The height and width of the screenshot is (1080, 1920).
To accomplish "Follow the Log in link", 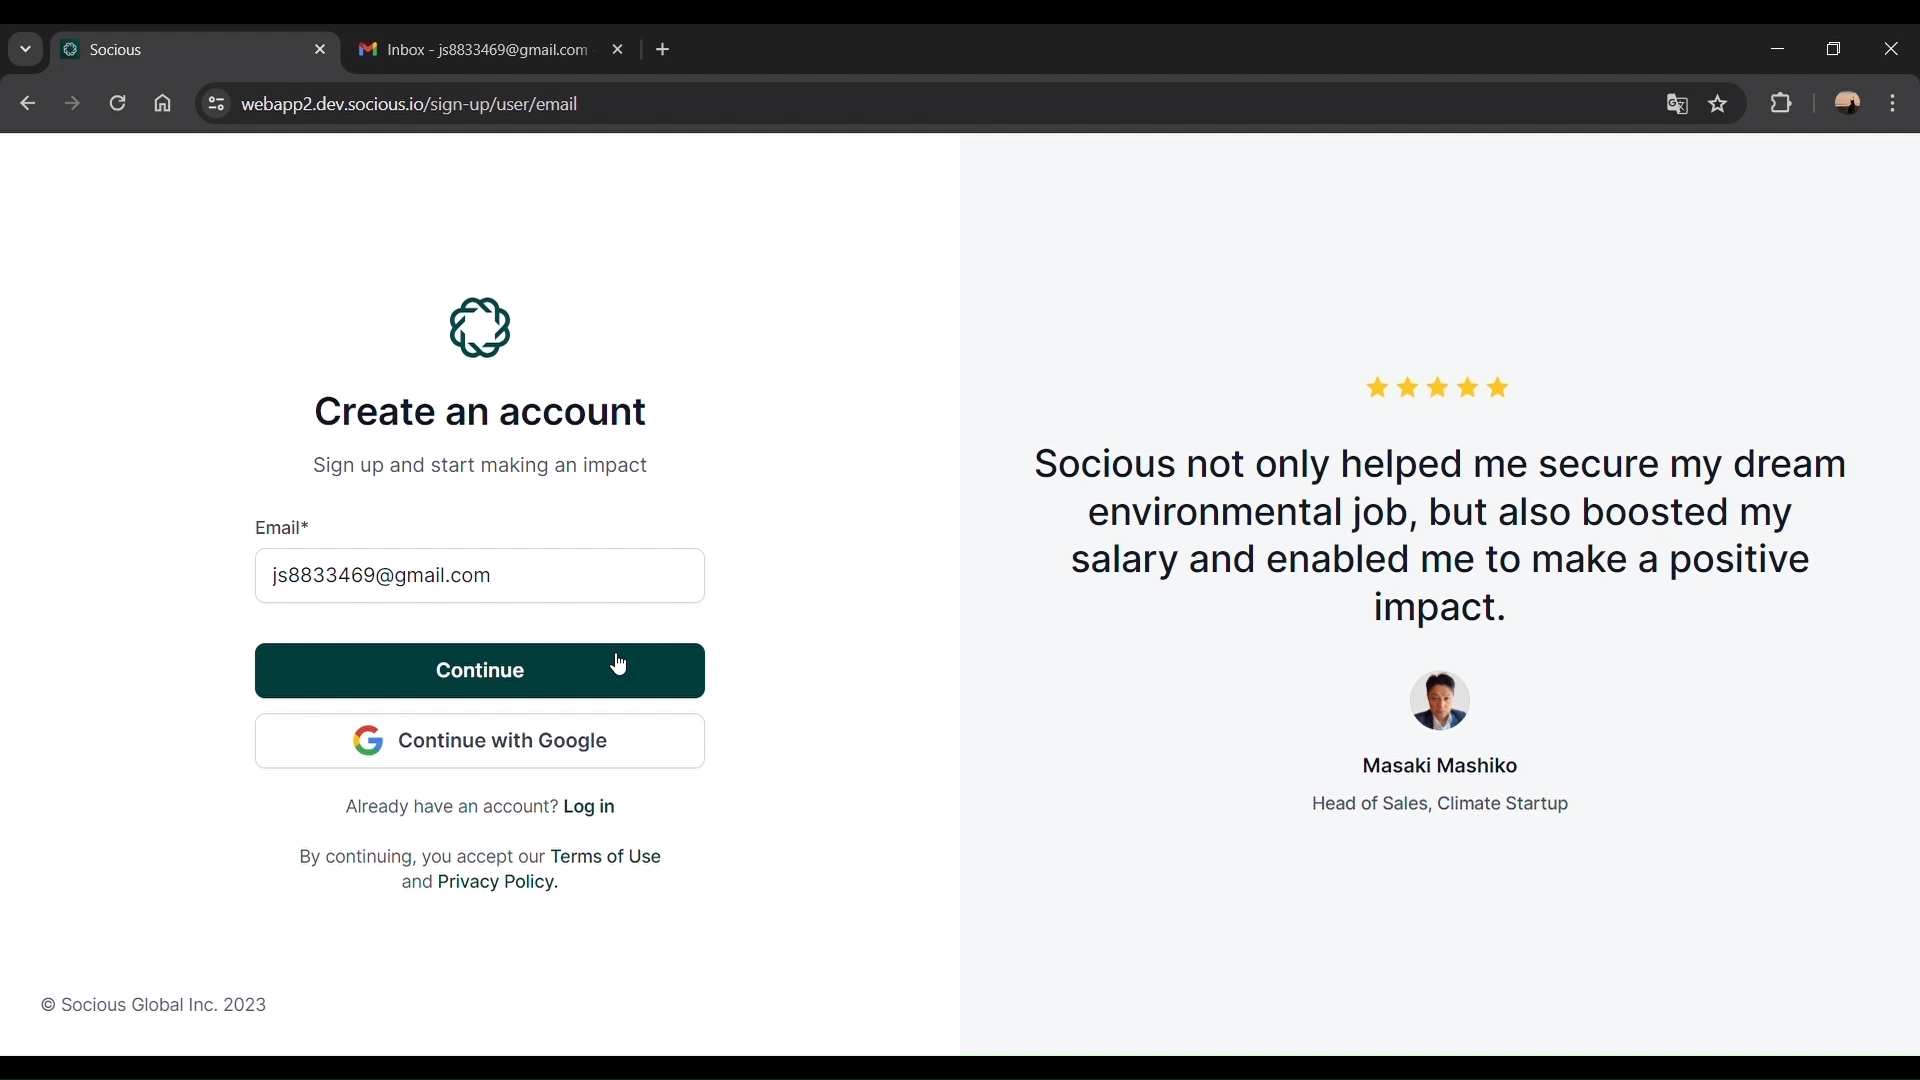I will 590,808.
